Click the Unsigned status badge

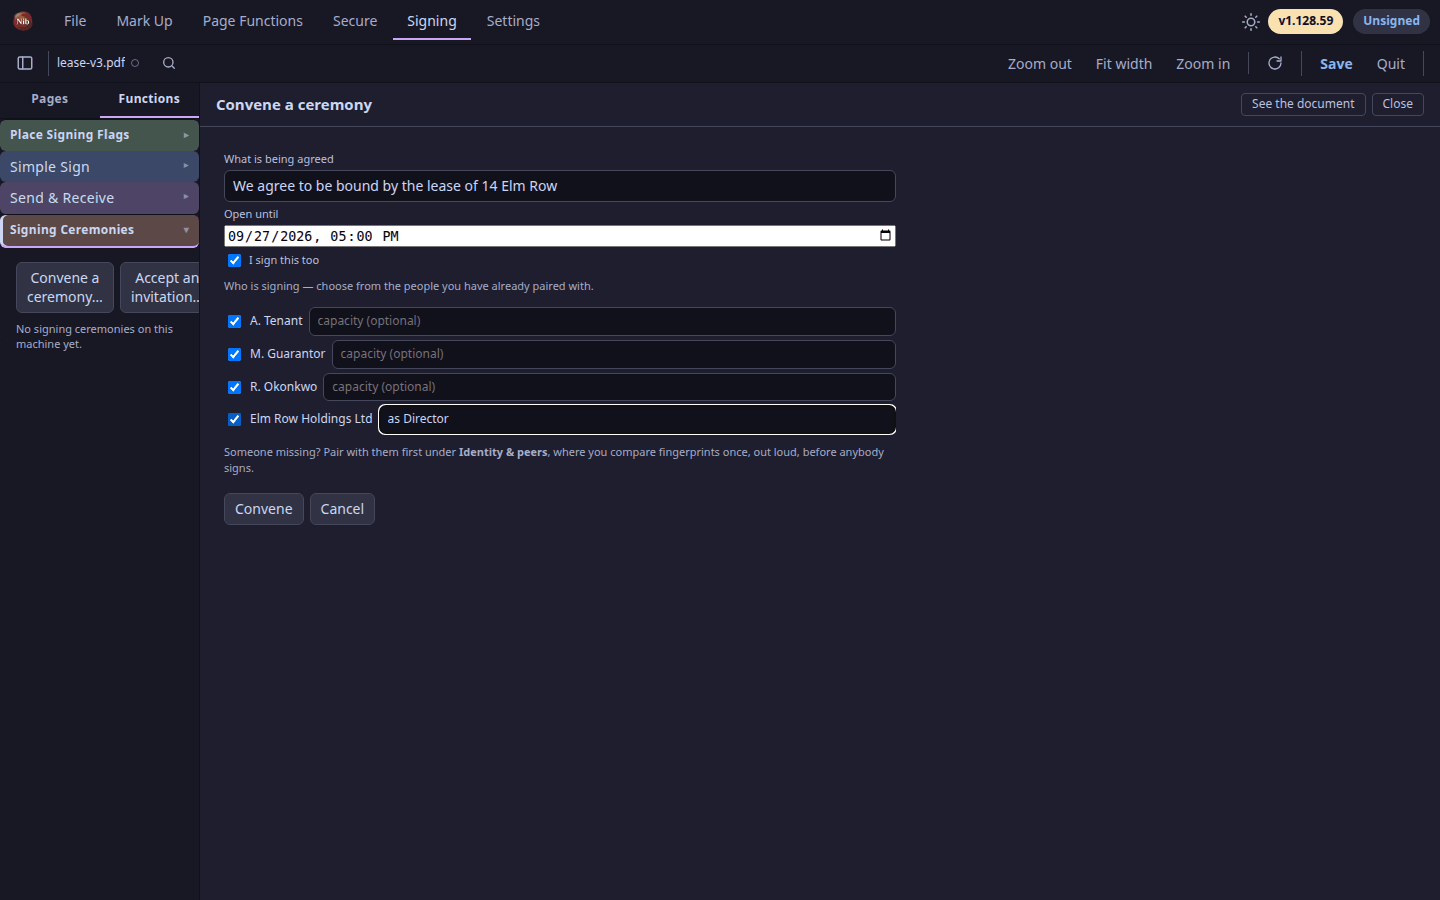(x=1391, y=21)
